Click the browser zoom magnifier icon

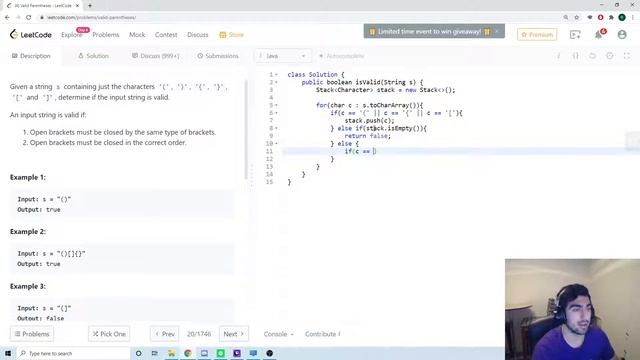[566, 17]
